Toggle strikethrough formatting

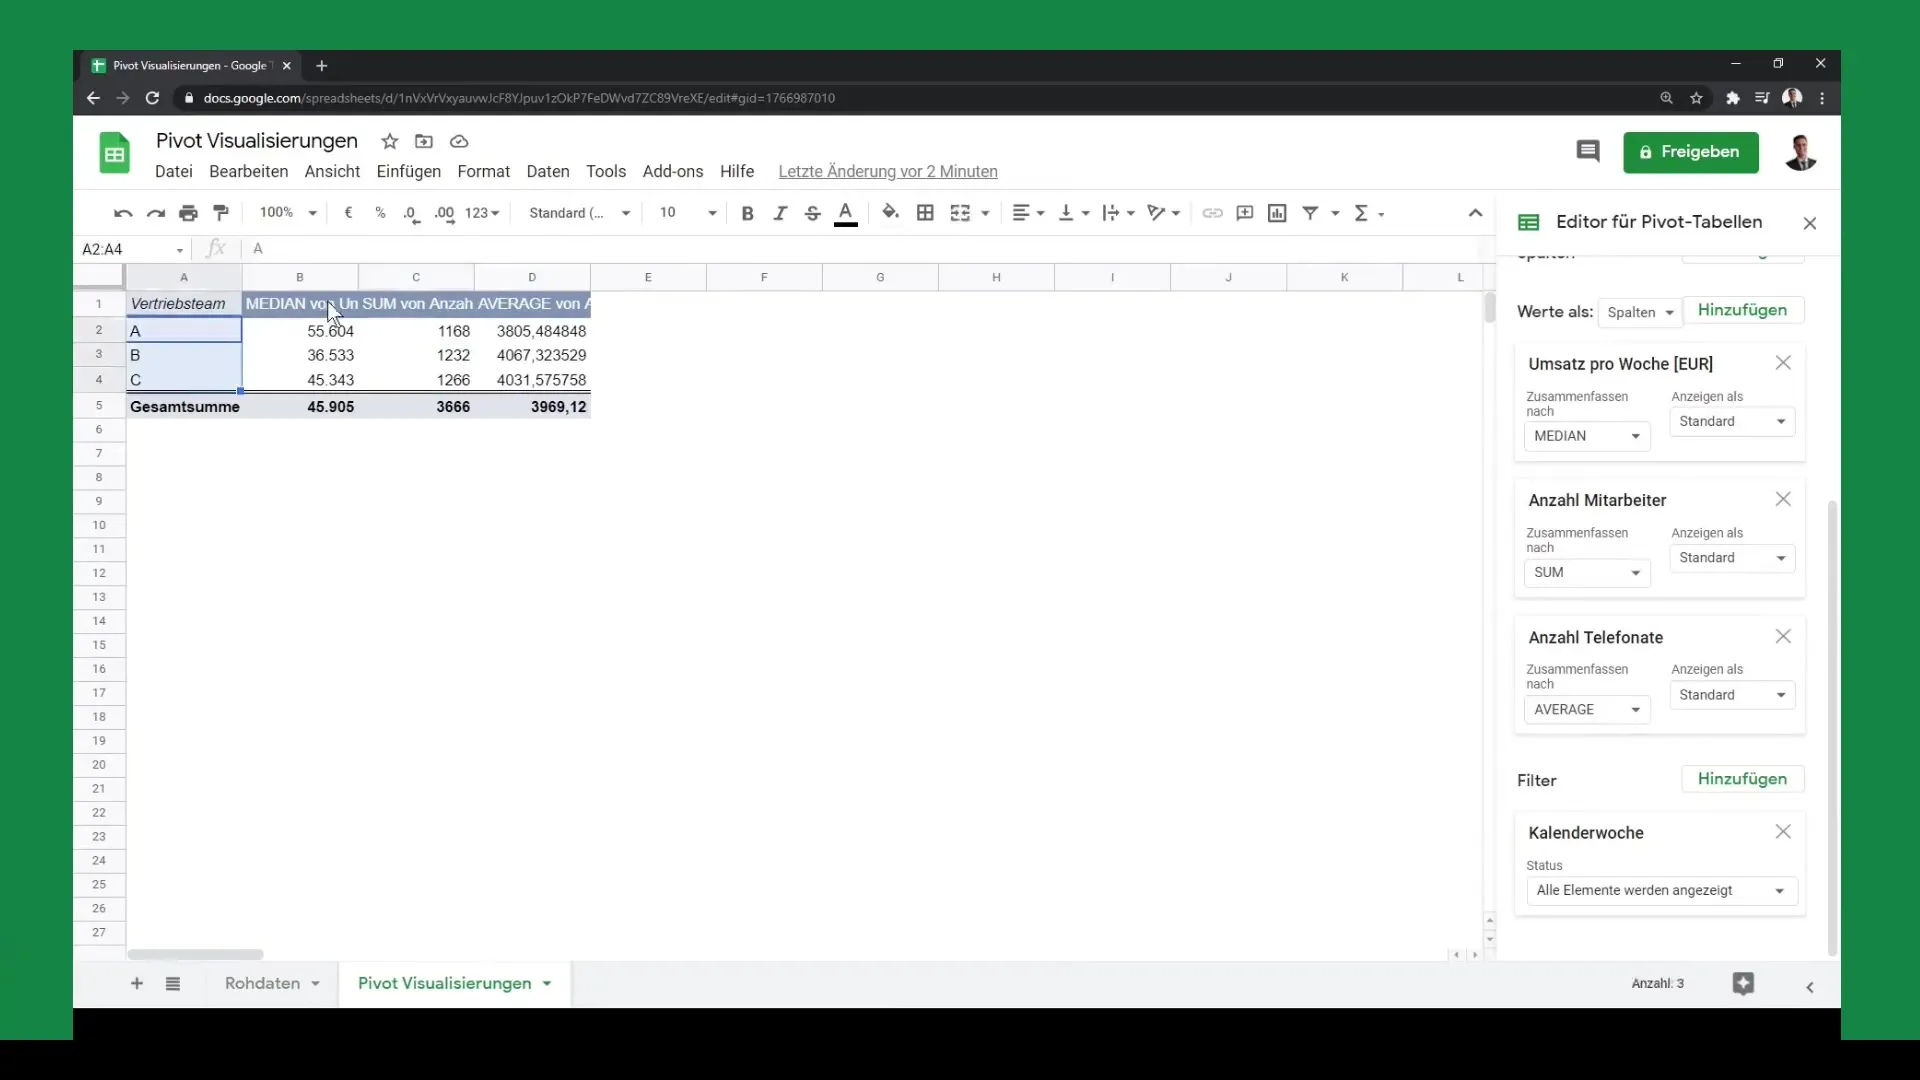(x=813, y=213)
